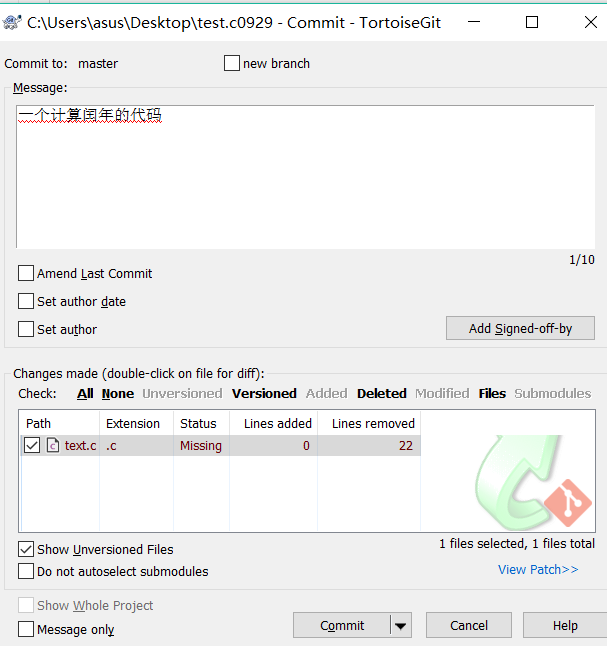Click the TortoiseGit turtle icon in title bar
The image size is (607, 646).
click(12, 22)
